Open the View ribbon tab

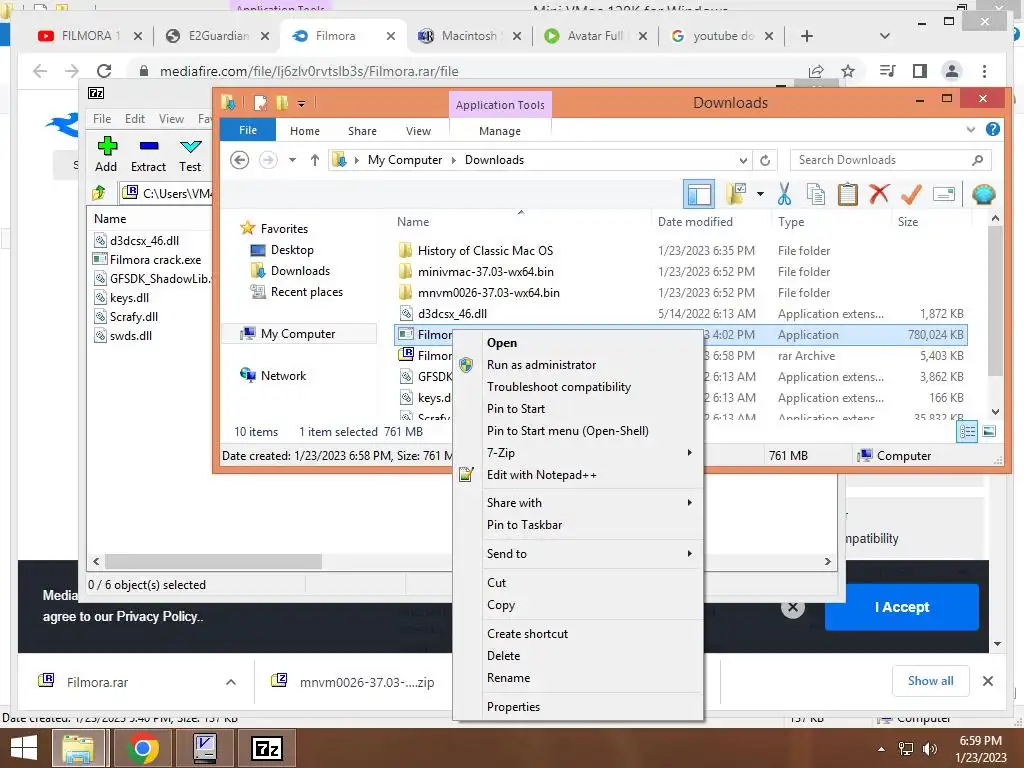coord(418,131)
